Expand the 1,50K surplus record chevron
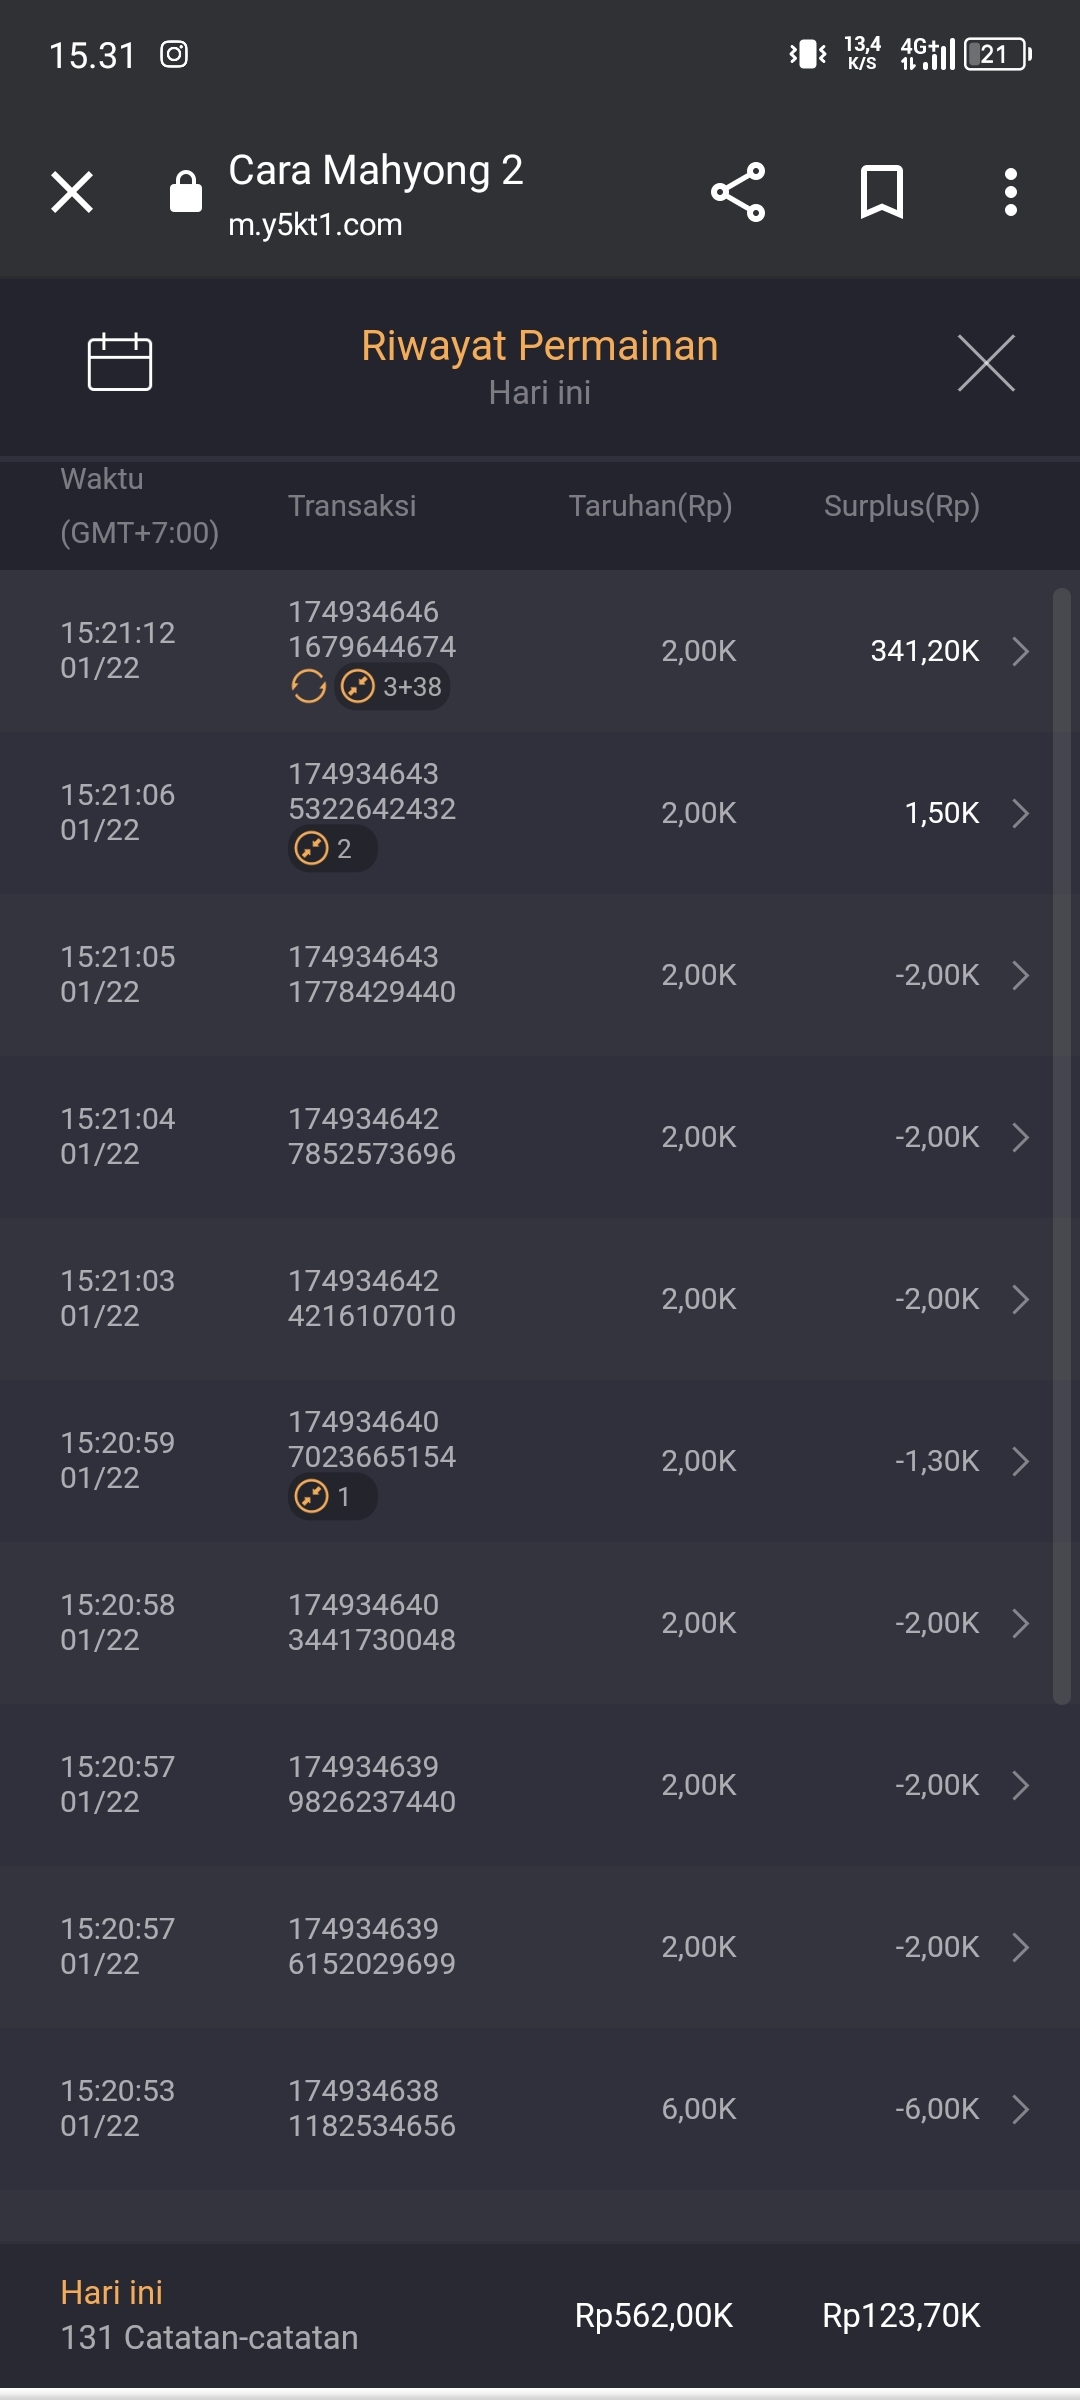Image resolution: width=1080 pixels, height=2400 pixels. 1020,813
